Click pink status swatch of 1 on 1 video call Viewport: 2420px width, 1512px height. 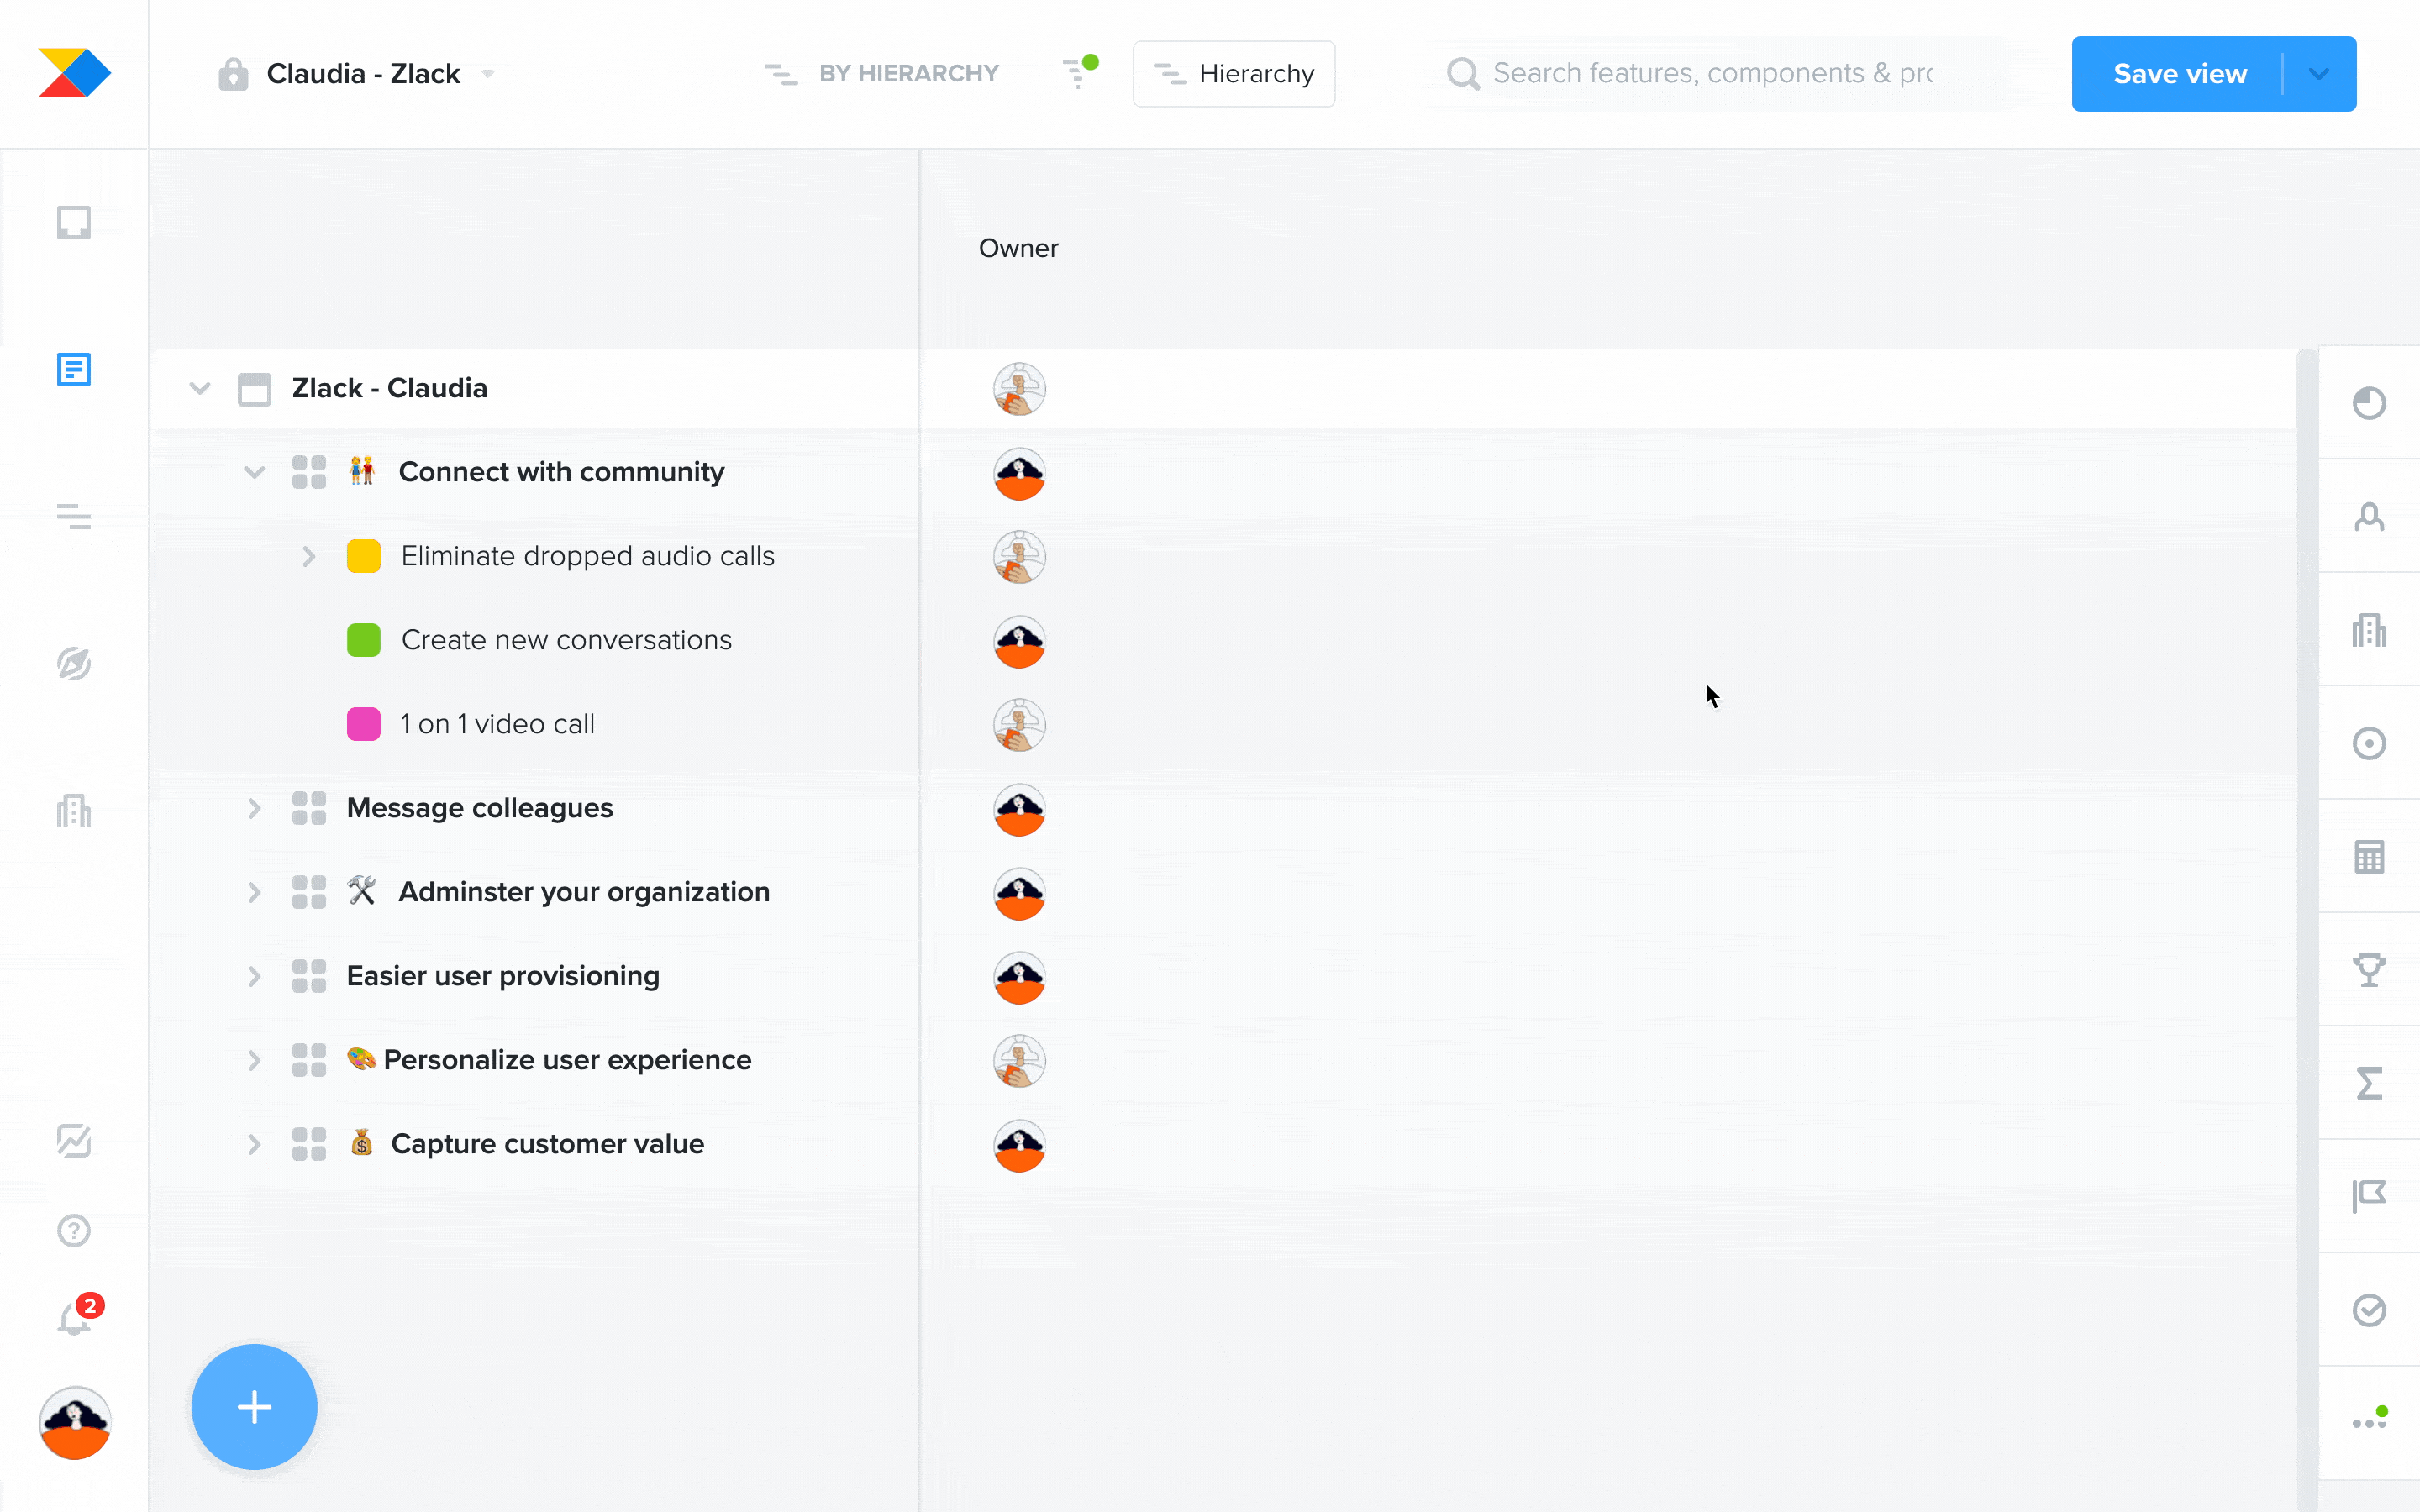point(364,724)
